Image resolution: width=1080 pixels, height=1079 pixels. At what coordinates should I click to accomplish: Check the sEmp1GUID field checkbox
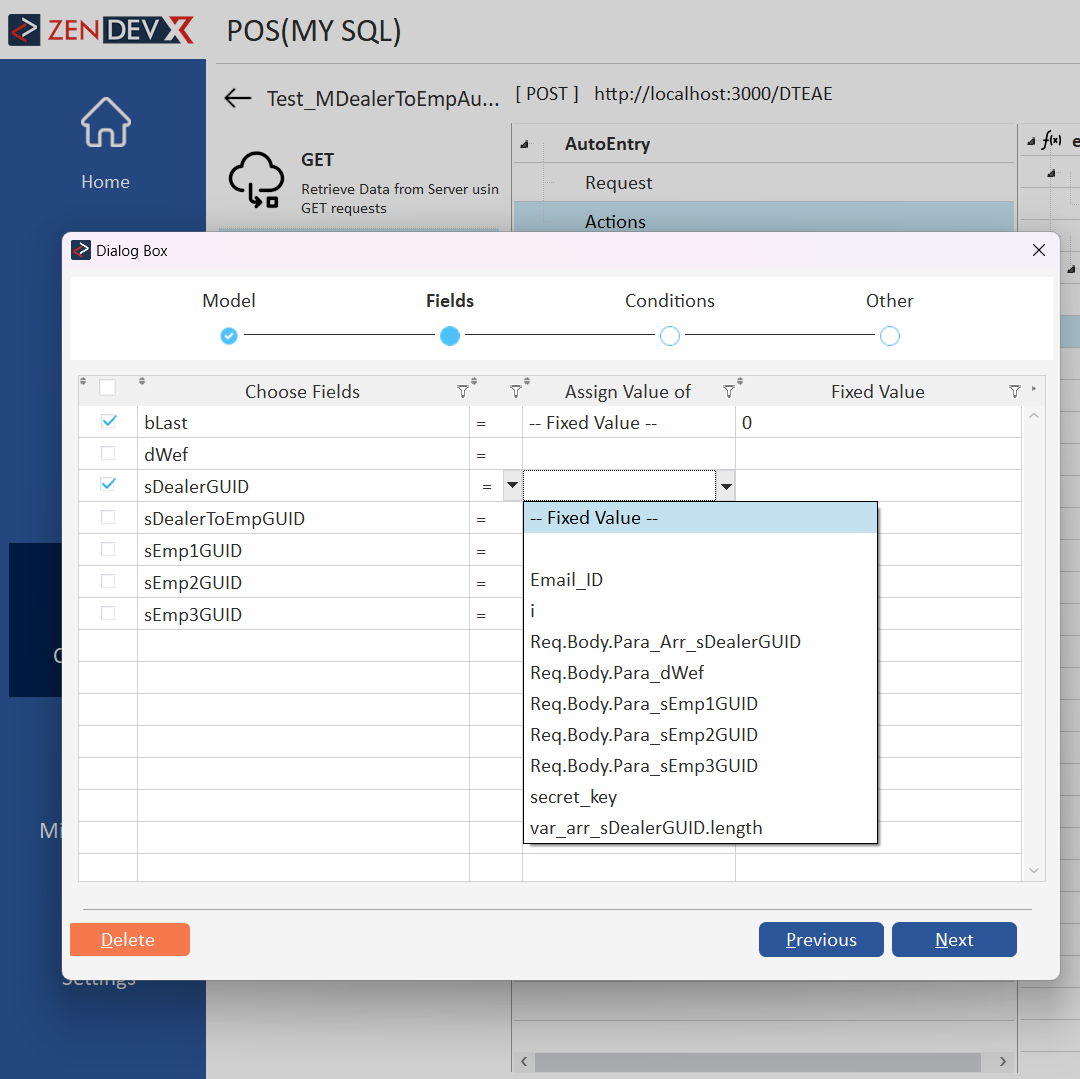pyautogui.click(x=108, y=550)
